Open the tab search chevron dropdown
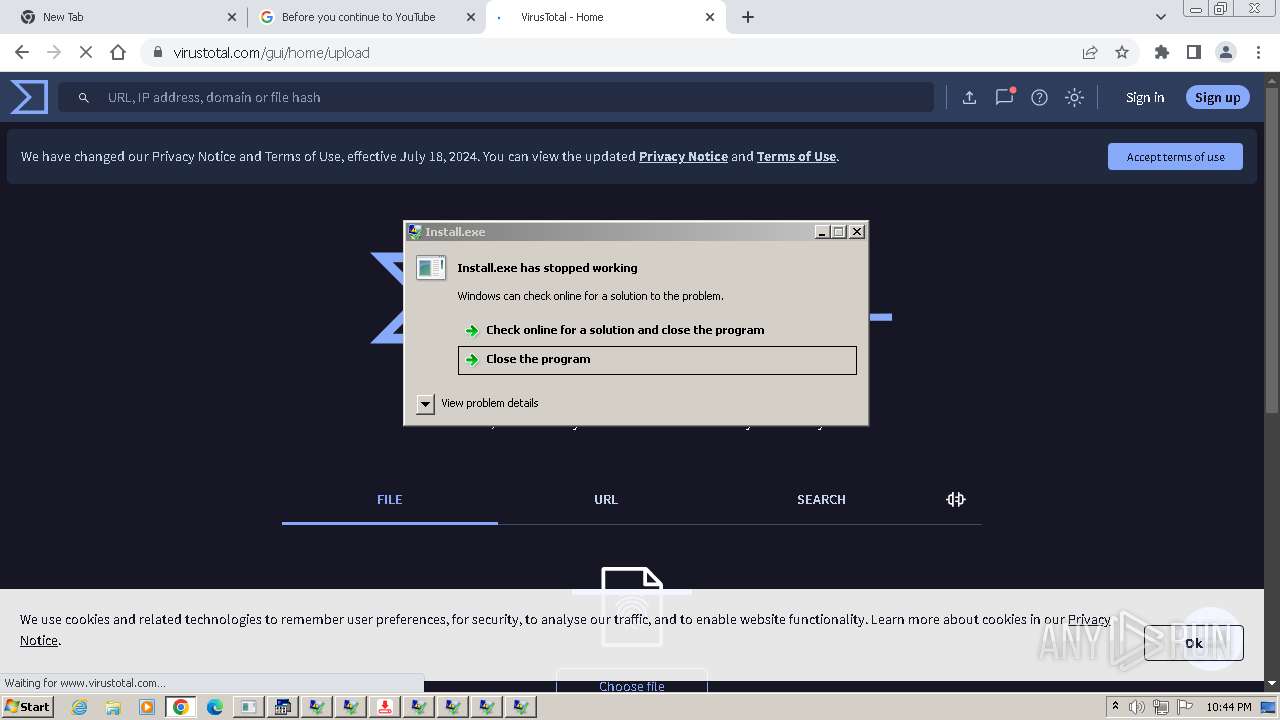 pyautogui.click(x=1160, y=17)
